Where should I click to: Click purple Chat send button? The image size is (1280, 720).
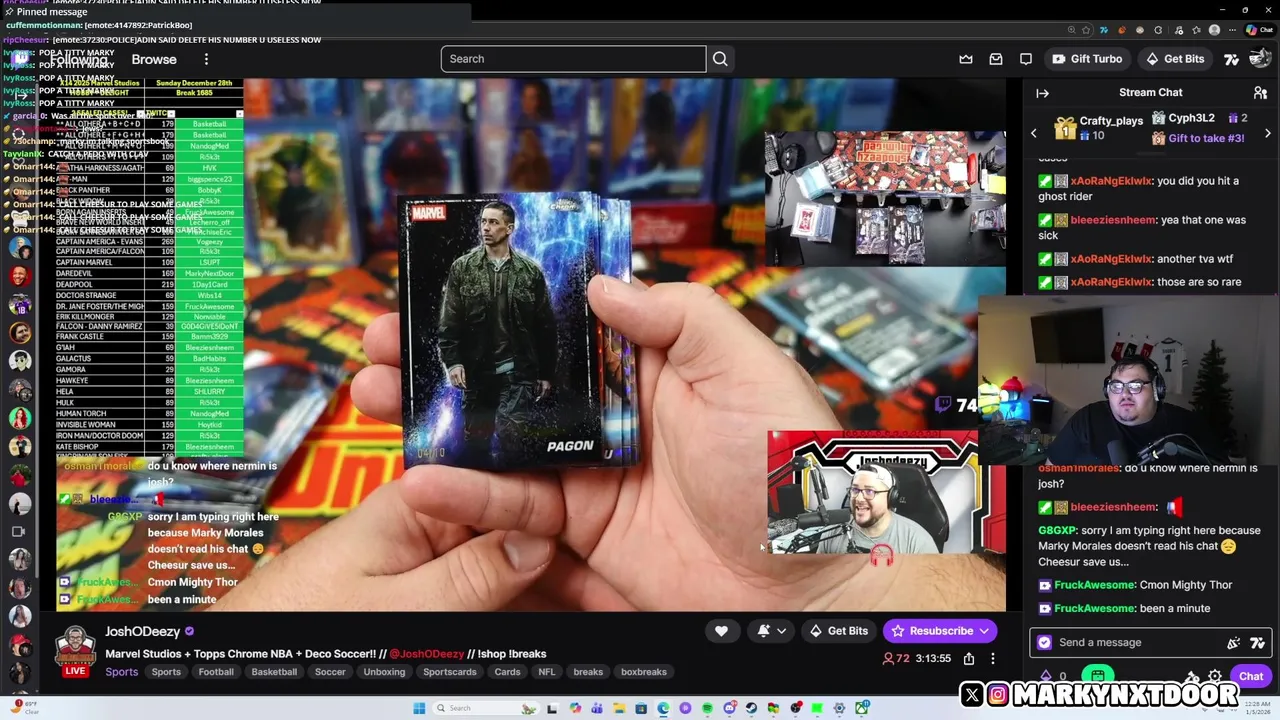click(1251, 677)
